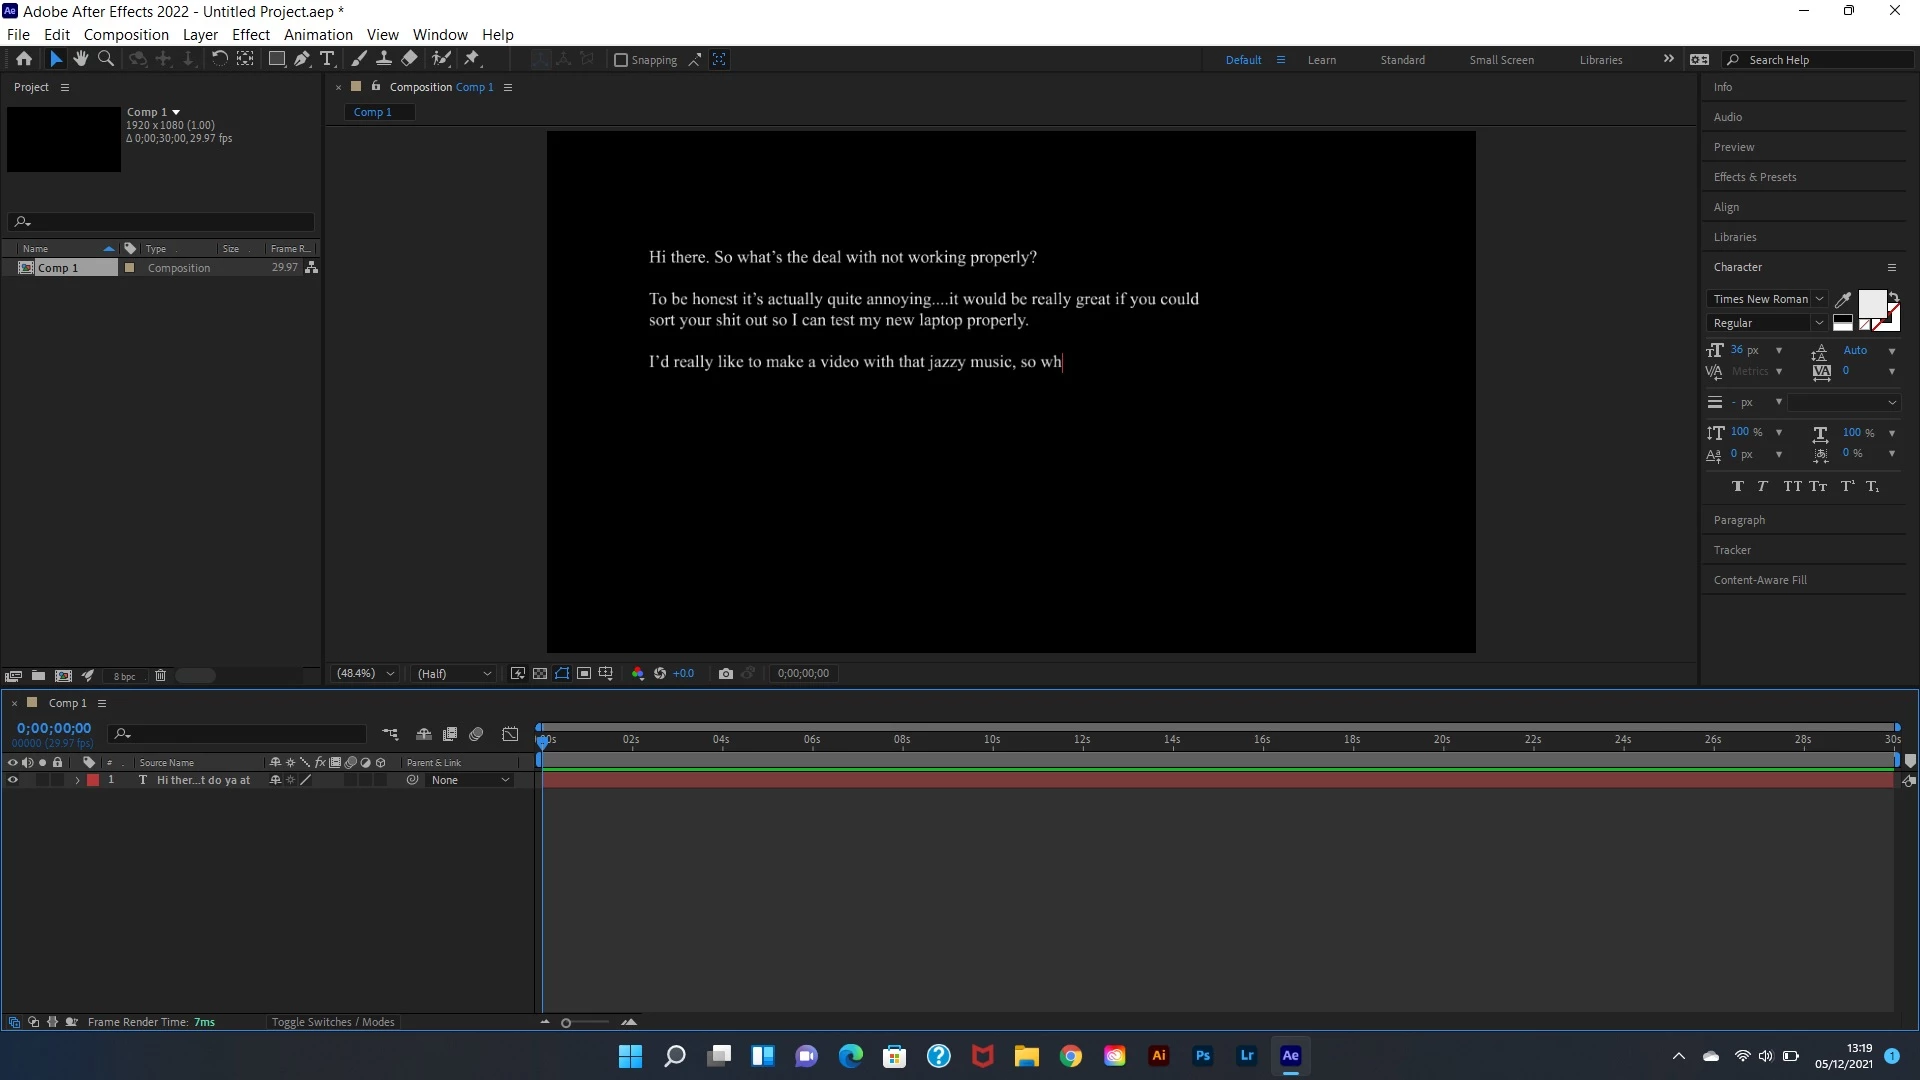The image size is (1920, 1080).
Task: Select the Horizontal Type tool
Action: [327, 59]
